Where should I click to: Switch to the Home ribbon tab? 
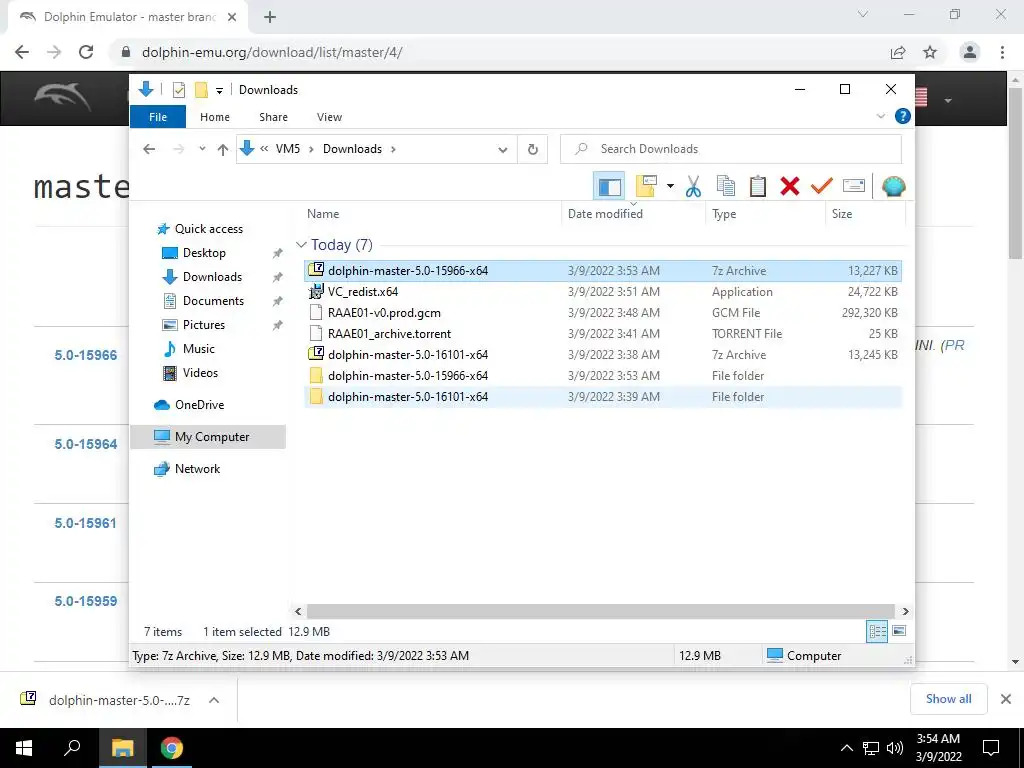coord(215,117)
